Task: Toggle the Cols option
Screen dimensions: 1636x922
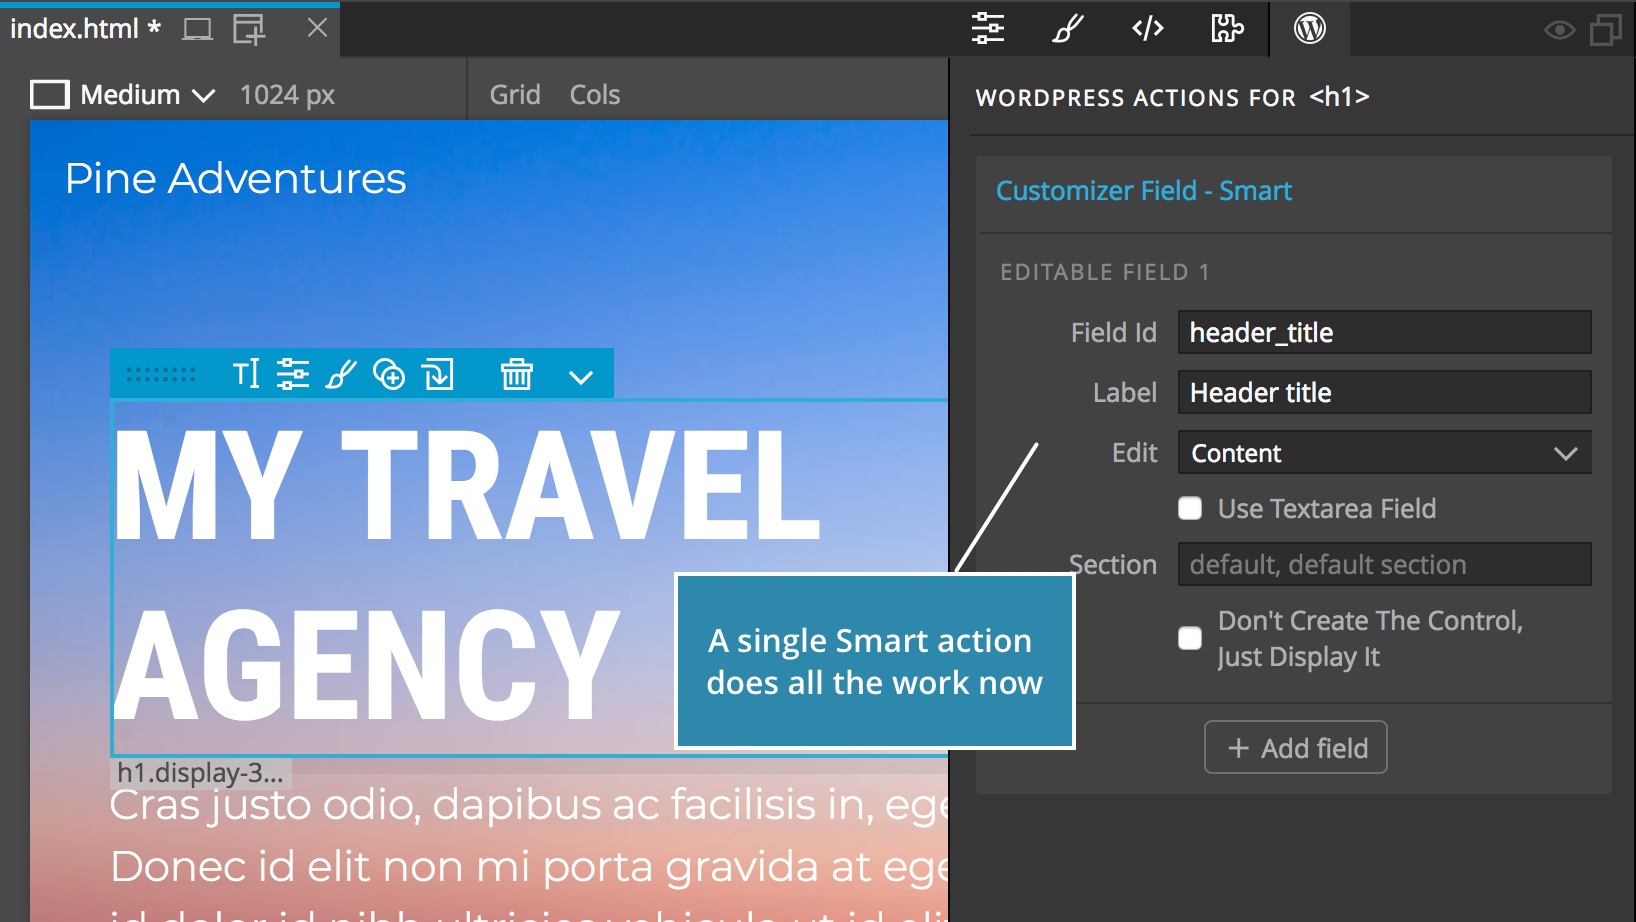Action: 595,95
